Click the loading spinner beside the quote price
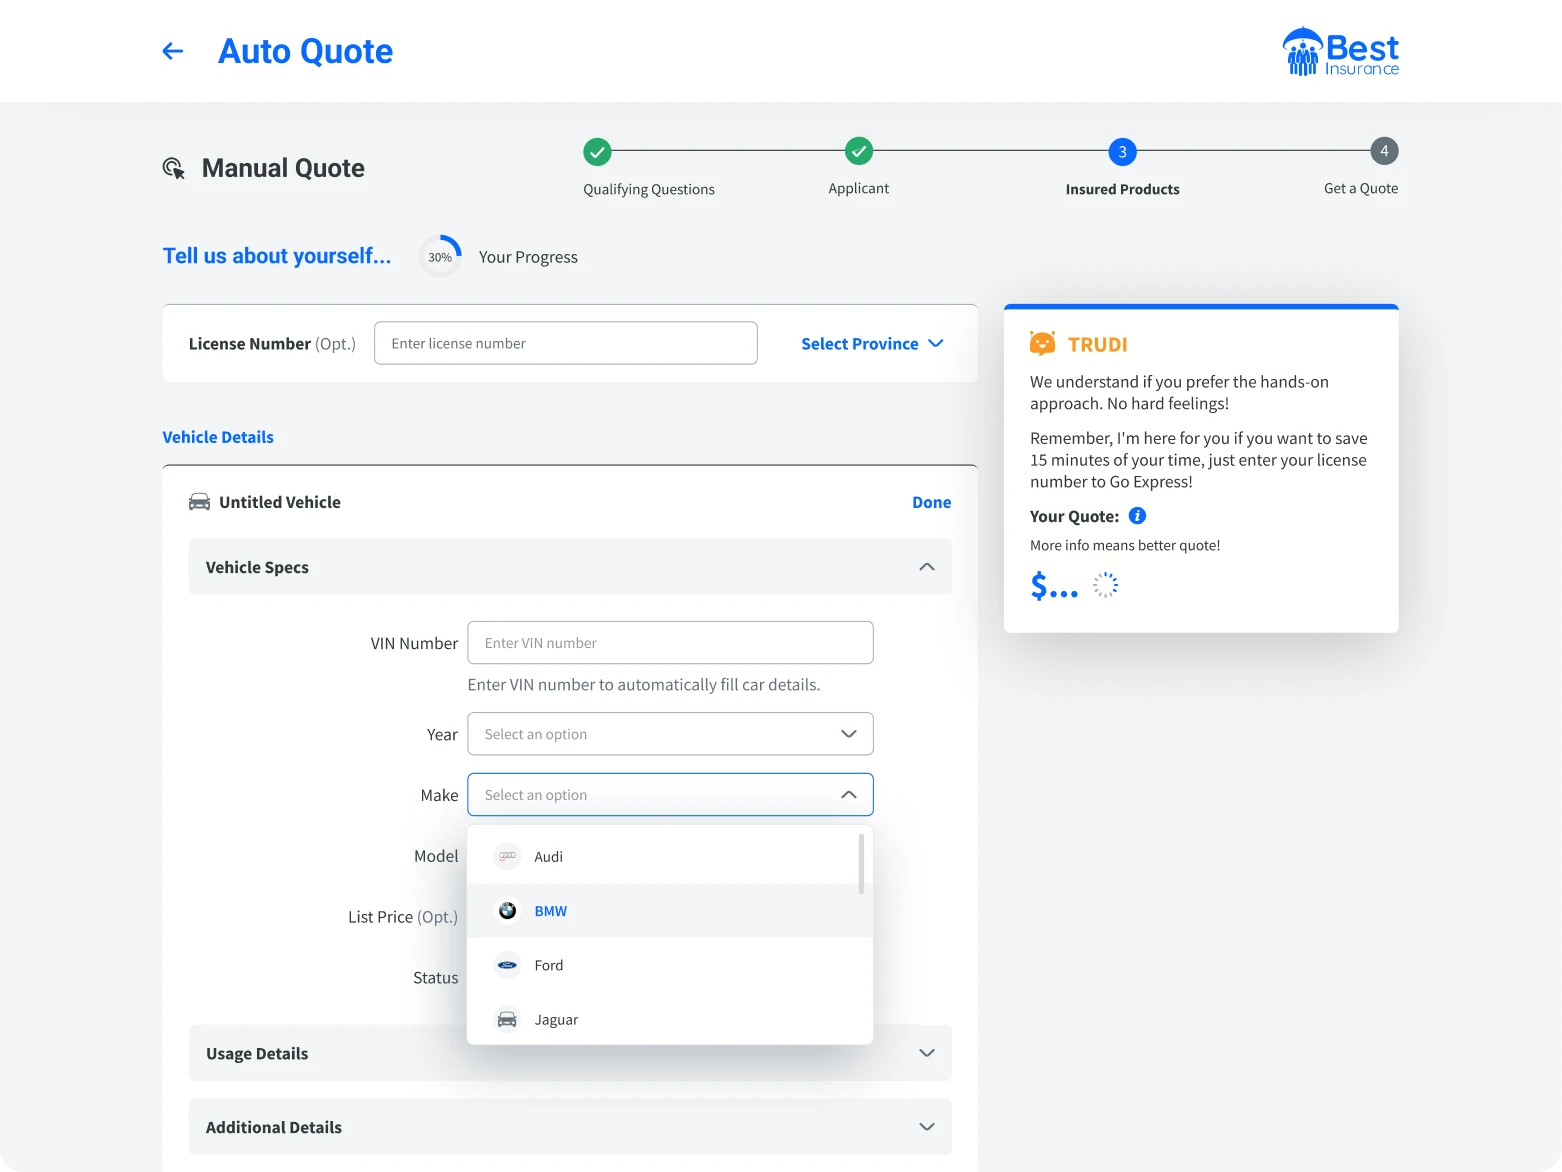This screenshot has height=1172, width=1562. (x=1105, y=585)
